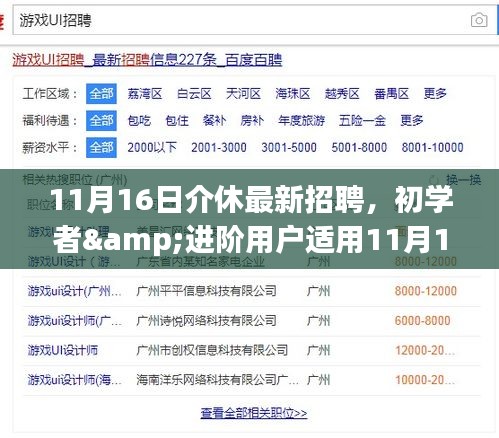
Task: Click the 10000-20... salary value
Action: click(425, 380)
